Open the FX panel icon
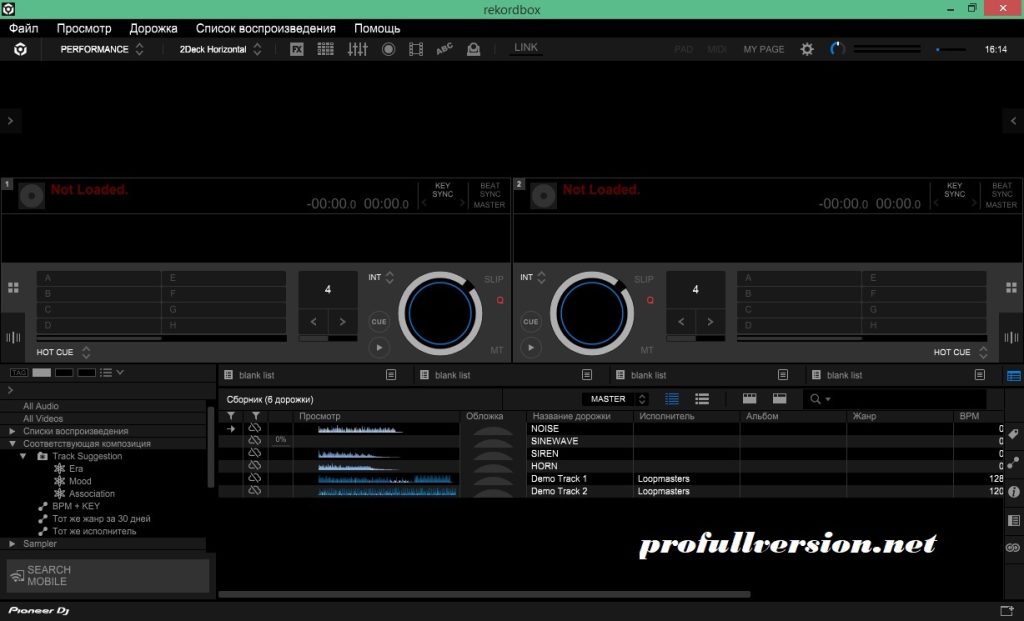 click(296, 48)
